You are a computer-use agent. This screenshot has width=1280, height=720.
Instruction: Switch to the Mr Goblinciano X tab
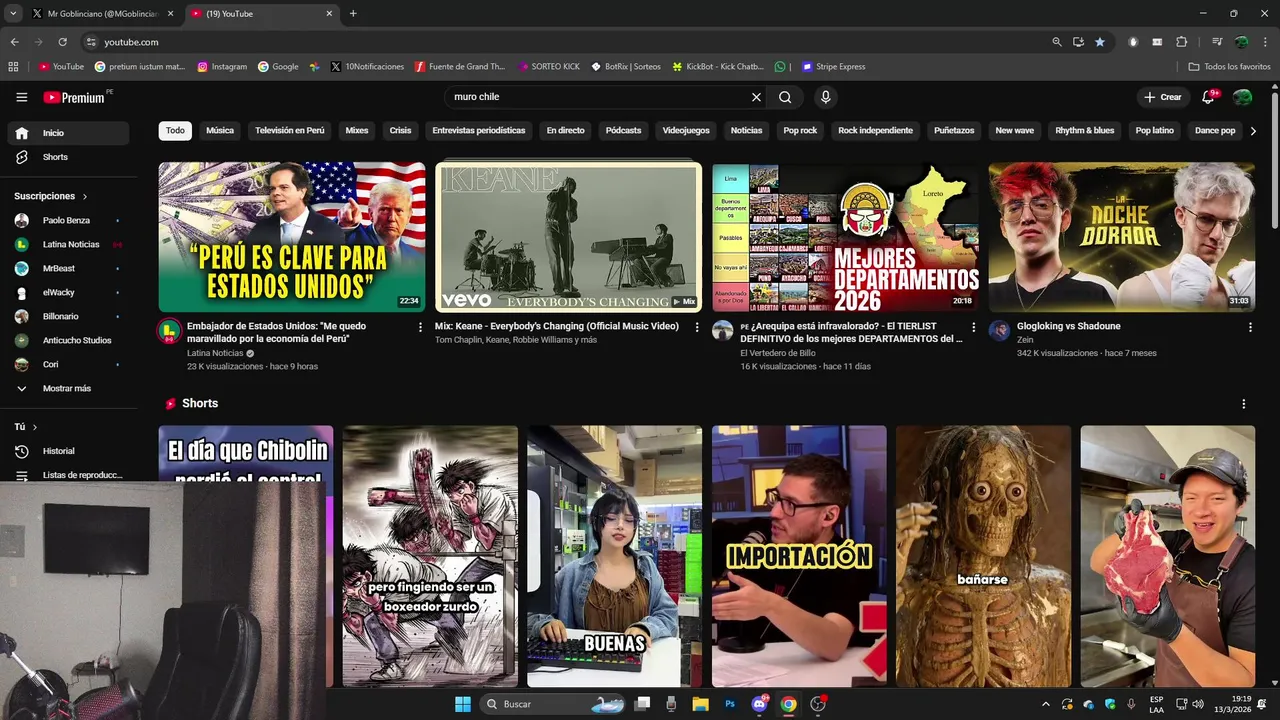[x=102, y=14]
